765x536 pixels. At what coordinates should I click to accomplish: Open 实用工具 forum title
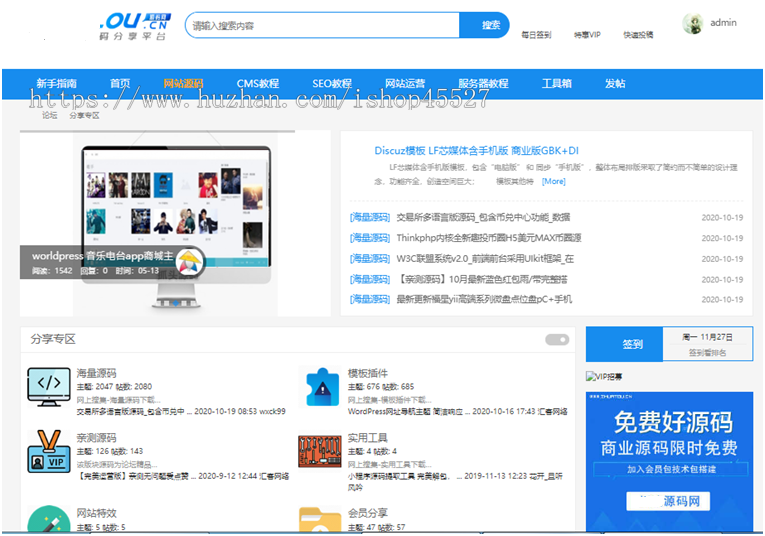pos(368,438)
